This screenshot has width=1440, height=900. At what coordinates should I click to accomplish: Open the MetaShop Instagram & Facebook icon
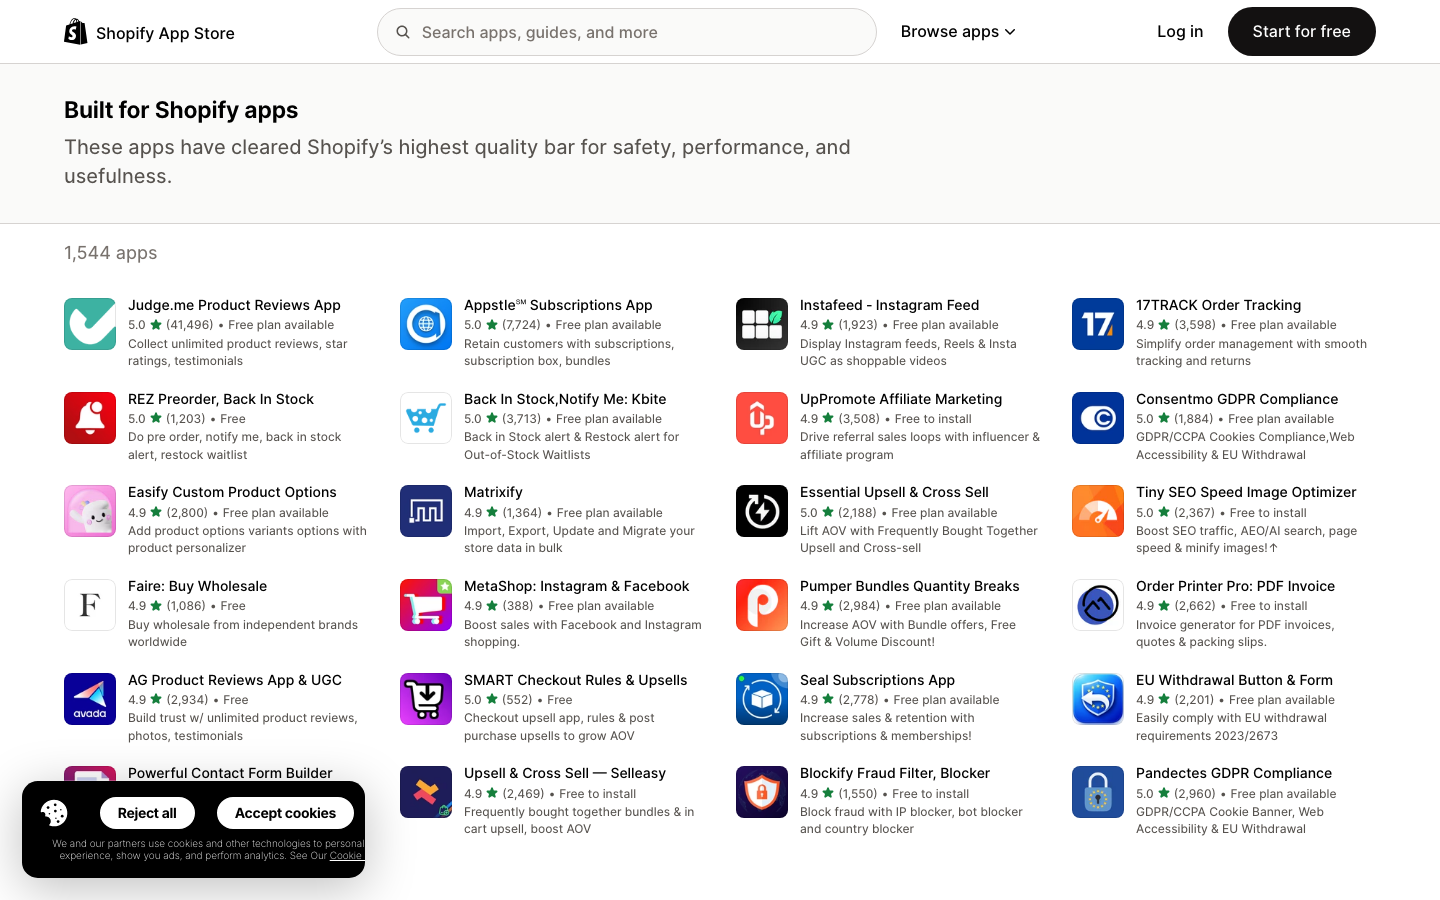coord(426,605)
